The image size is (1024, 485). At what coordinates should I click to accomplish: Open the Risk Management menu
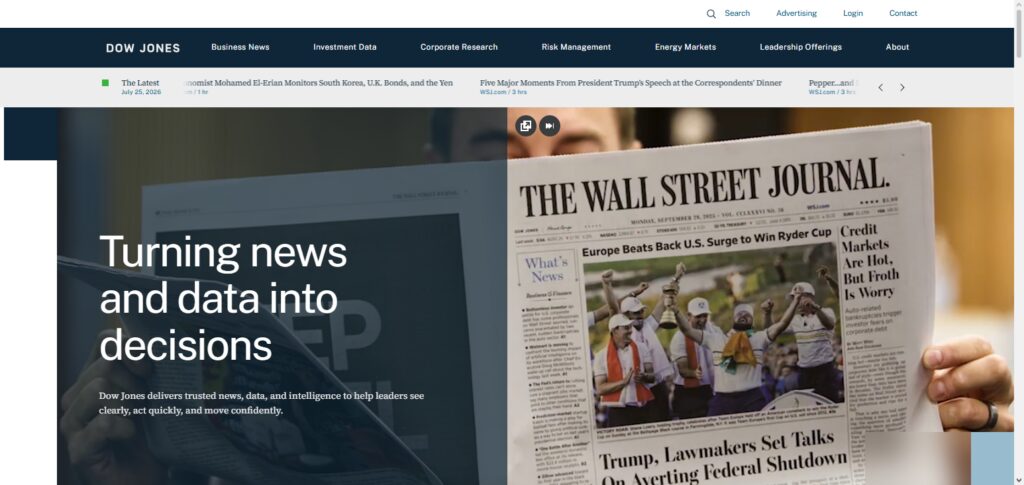(576, 47)
